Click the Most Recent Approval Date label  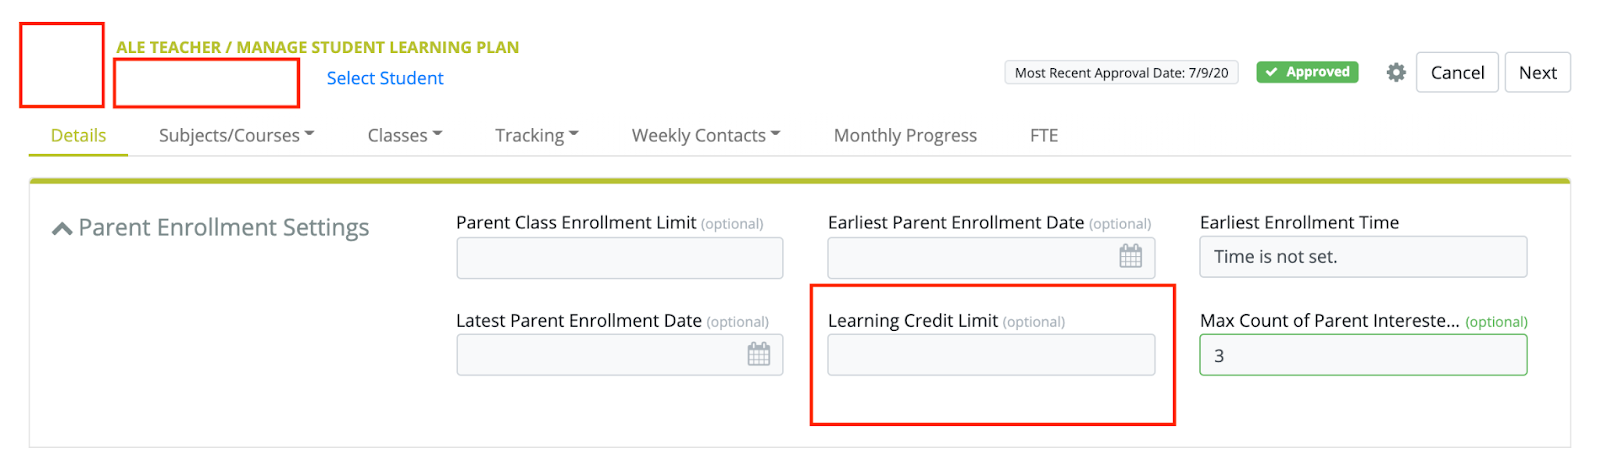click(1121, 72)
